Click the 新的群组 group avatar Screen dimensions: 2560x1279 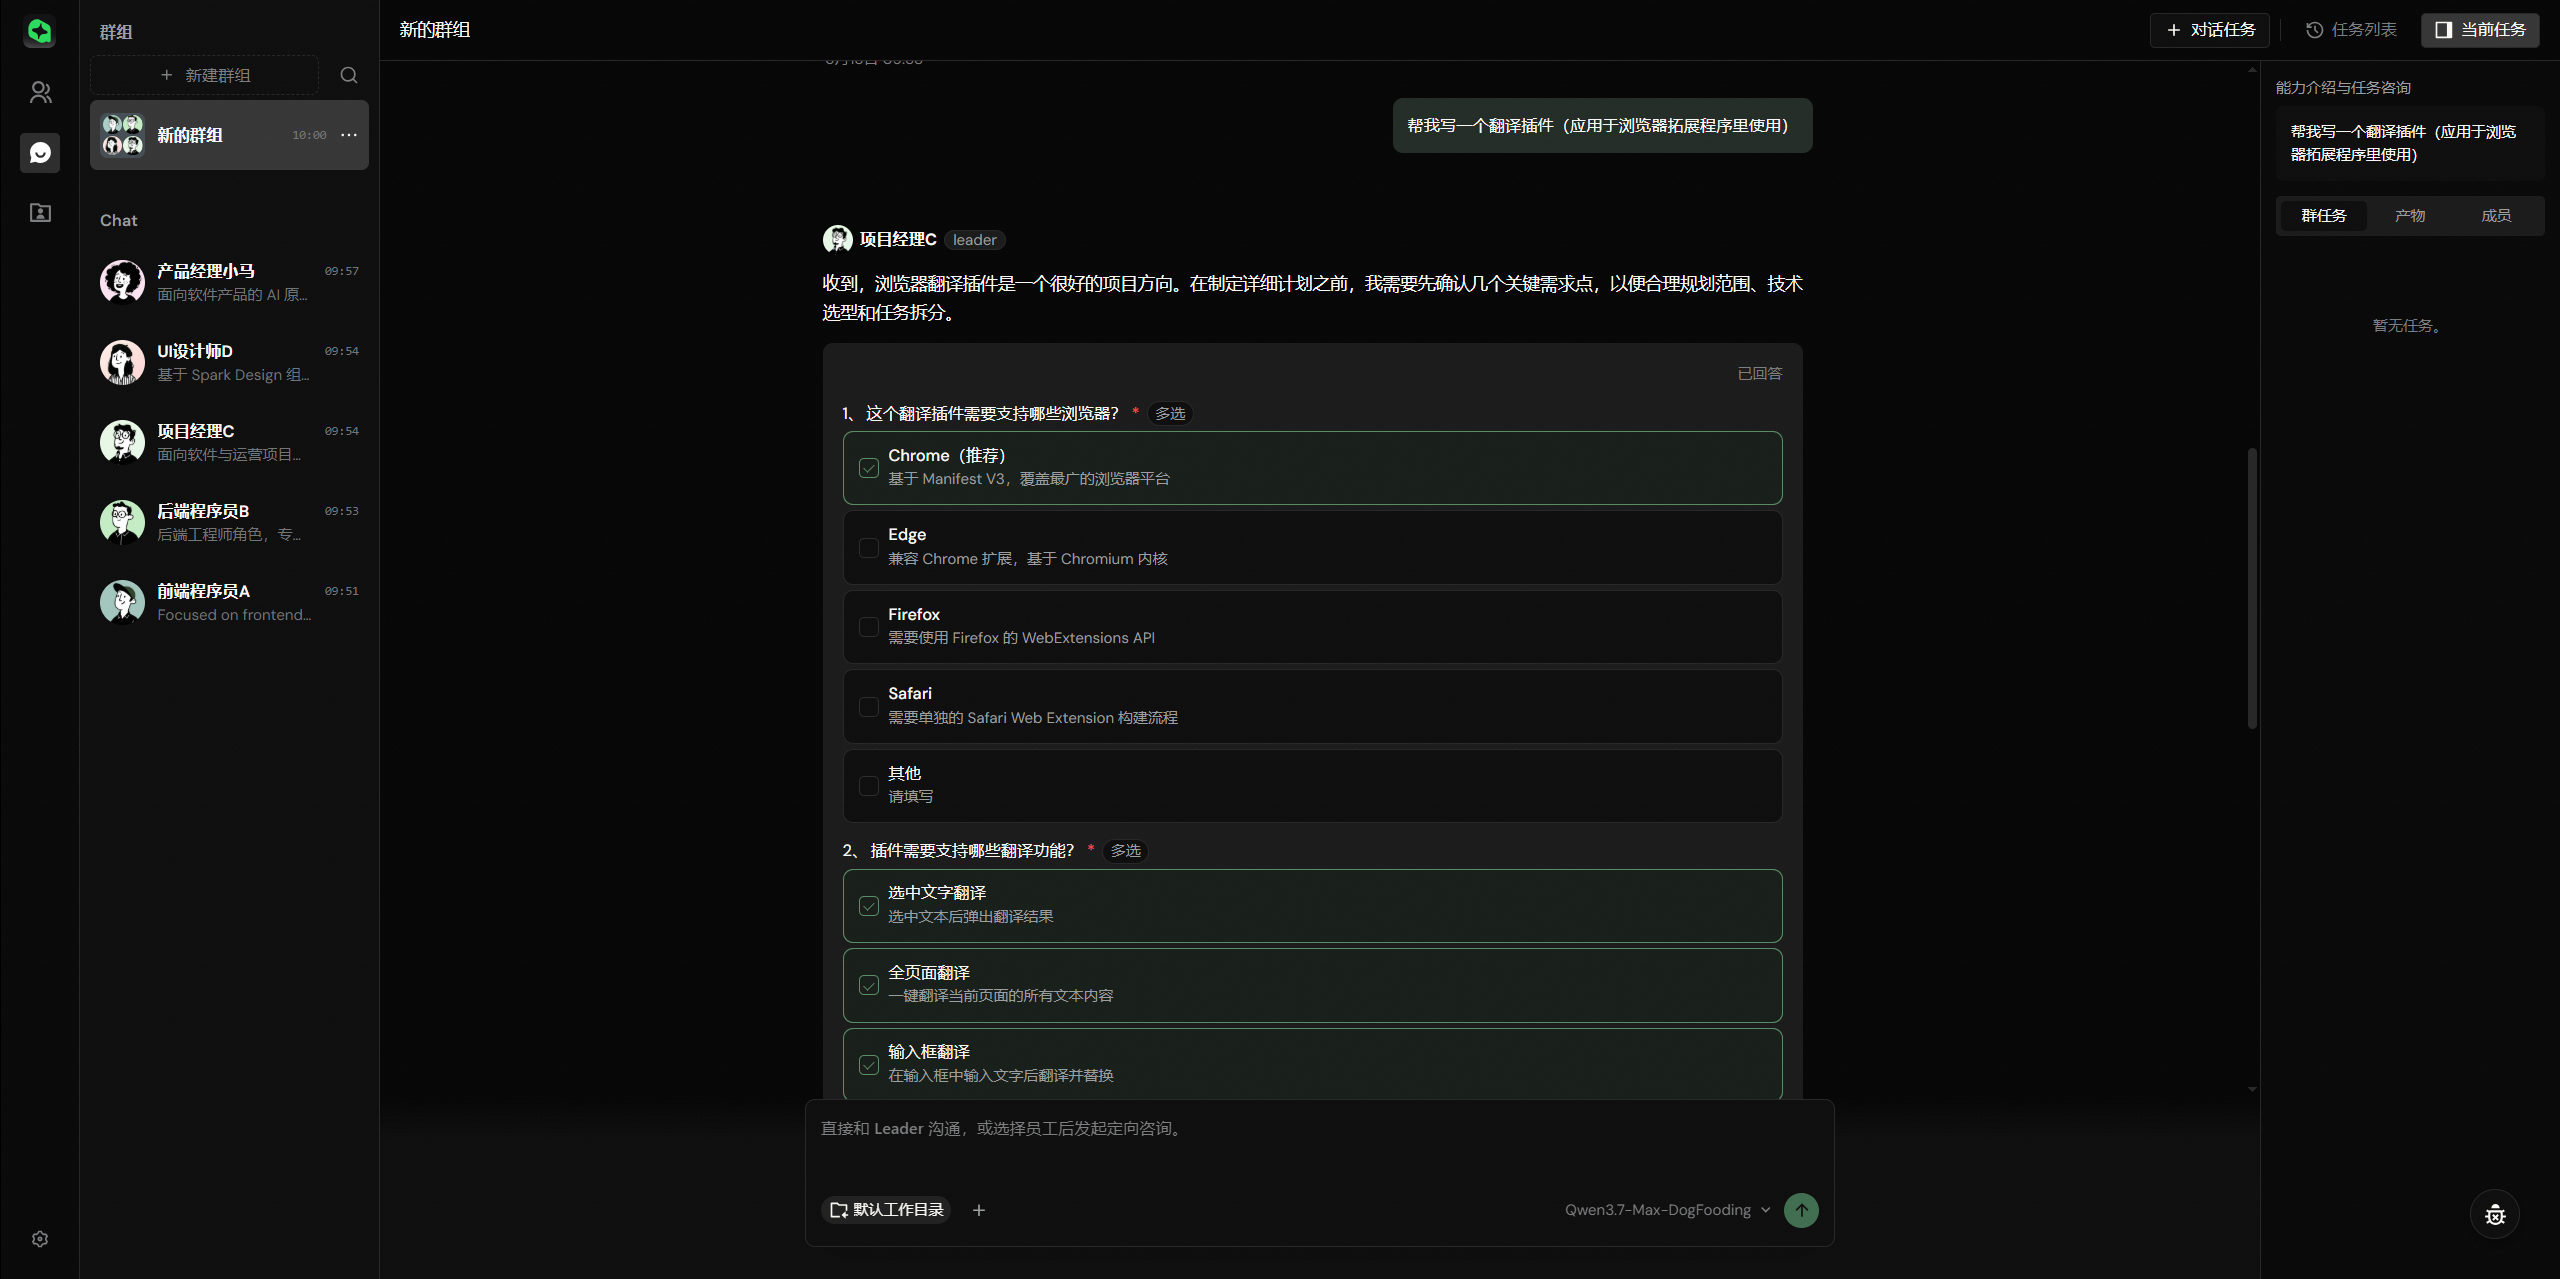[122, 135]
